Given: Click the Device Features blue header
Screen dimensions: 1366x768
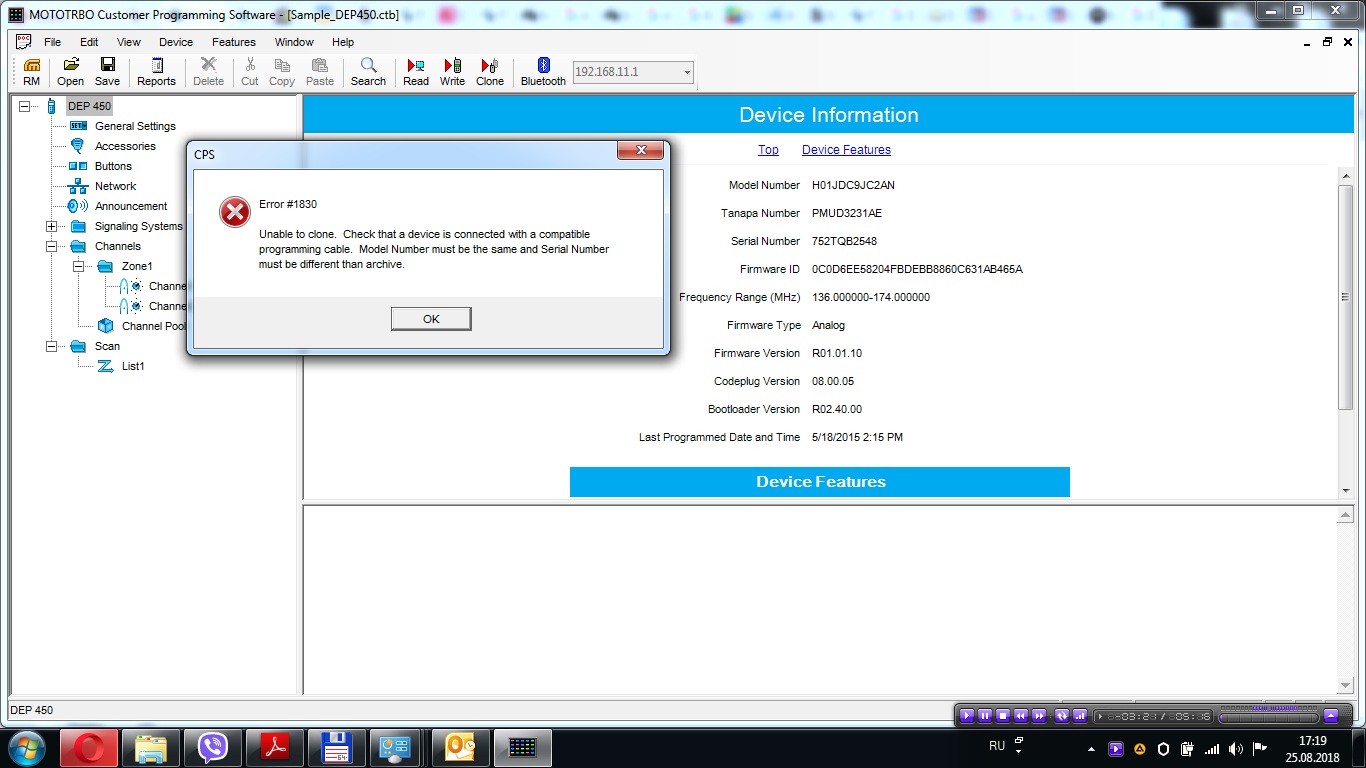Looking at the screenshot, I should pos(820,481).
